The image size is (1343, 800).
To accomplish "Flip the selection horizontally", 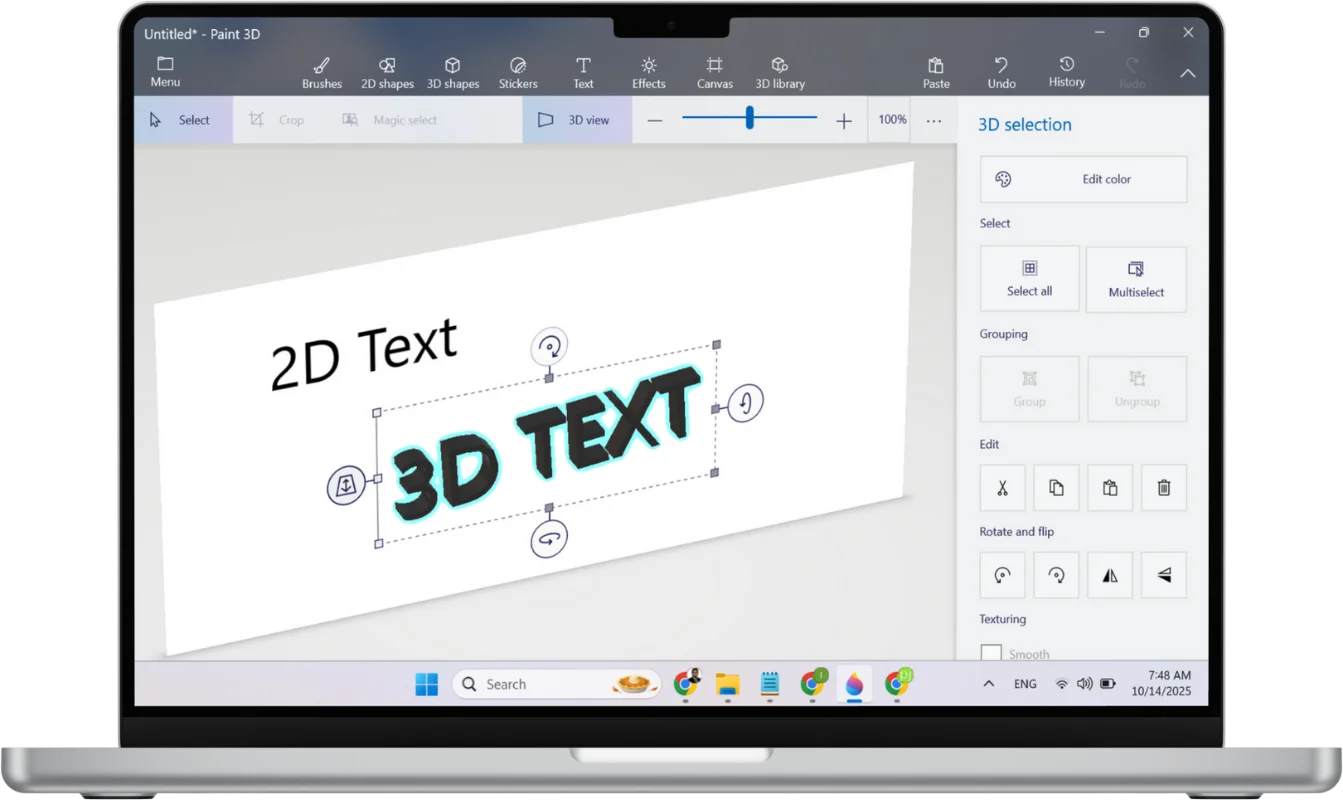I will pos(1110,575).
